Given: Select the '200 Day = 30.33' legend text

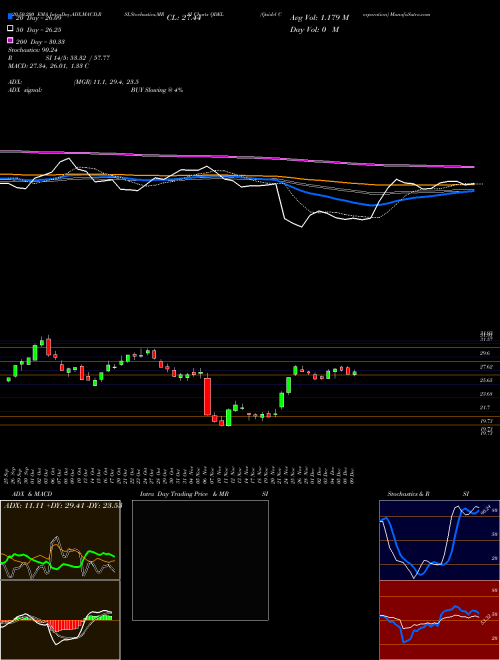Looking at the screenshot, I should point(40,42).
